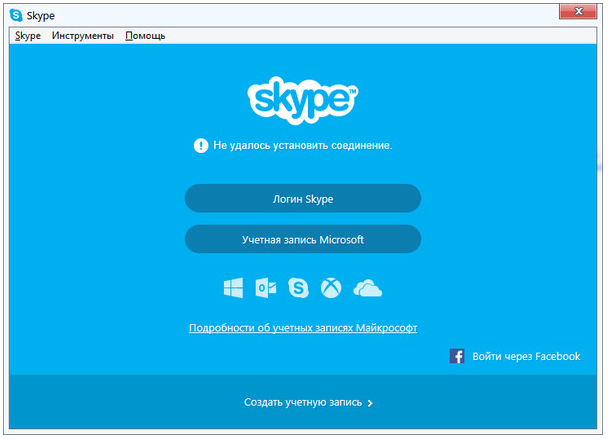Open the Skype menu
This screenshot has width=608, height=439.
click(x=28, y=36)
